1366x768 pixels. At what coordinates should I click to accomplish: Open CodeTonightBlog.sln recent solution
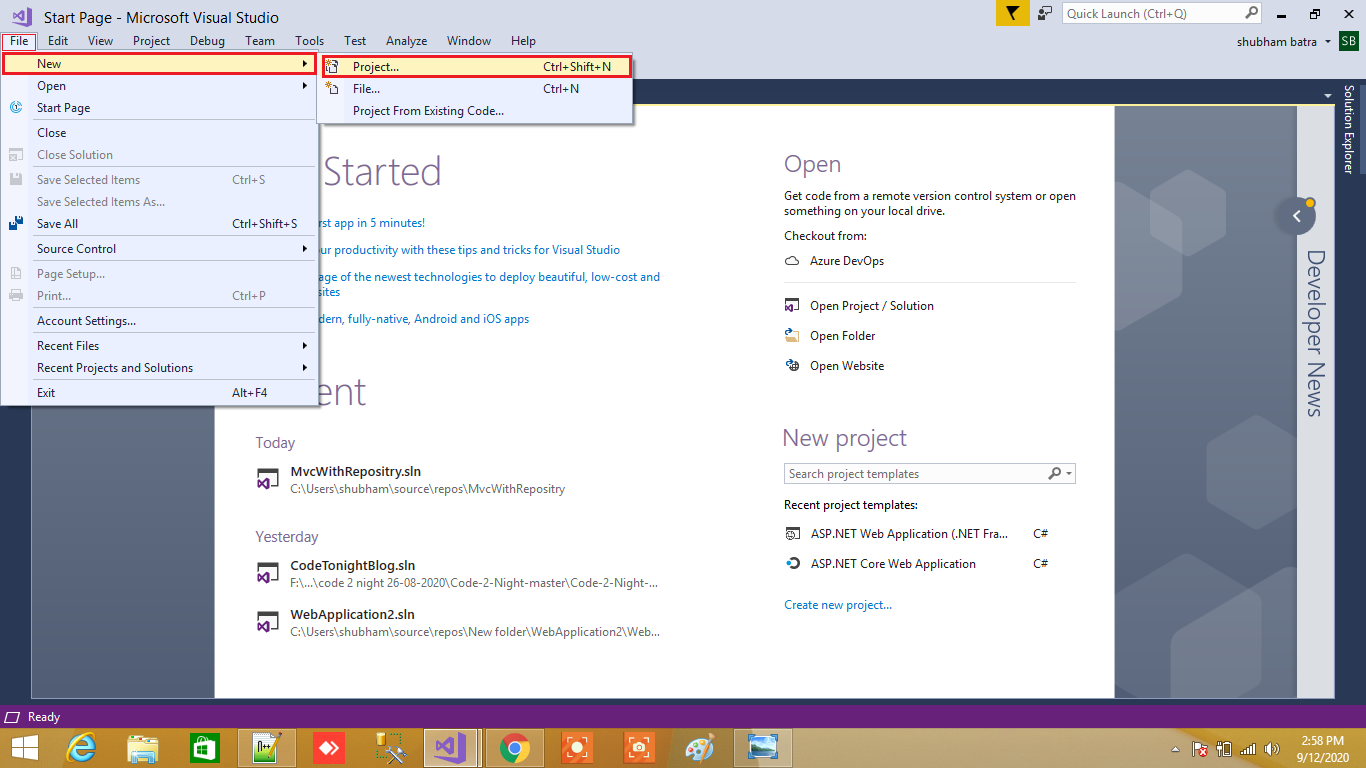(x=353, y=566)
